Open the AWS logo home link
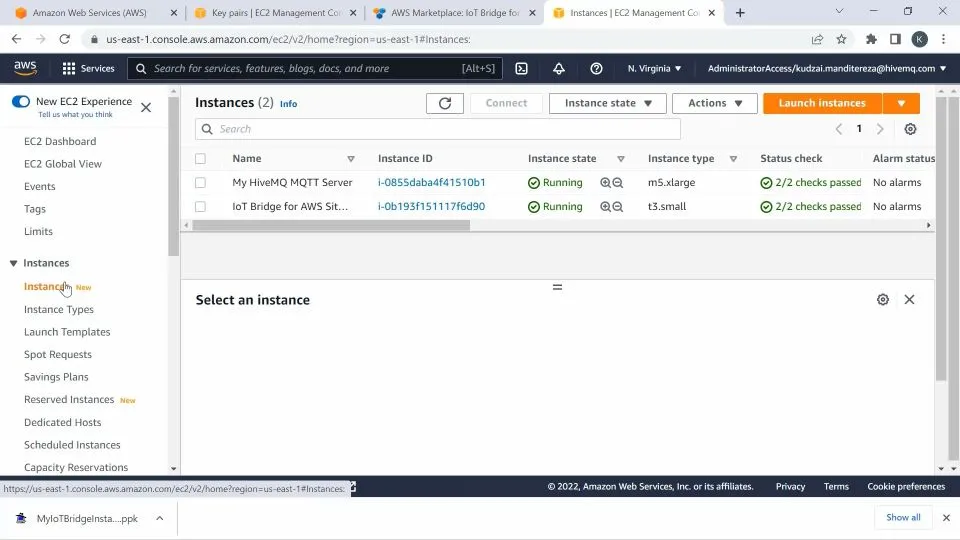 coord(25,68)
